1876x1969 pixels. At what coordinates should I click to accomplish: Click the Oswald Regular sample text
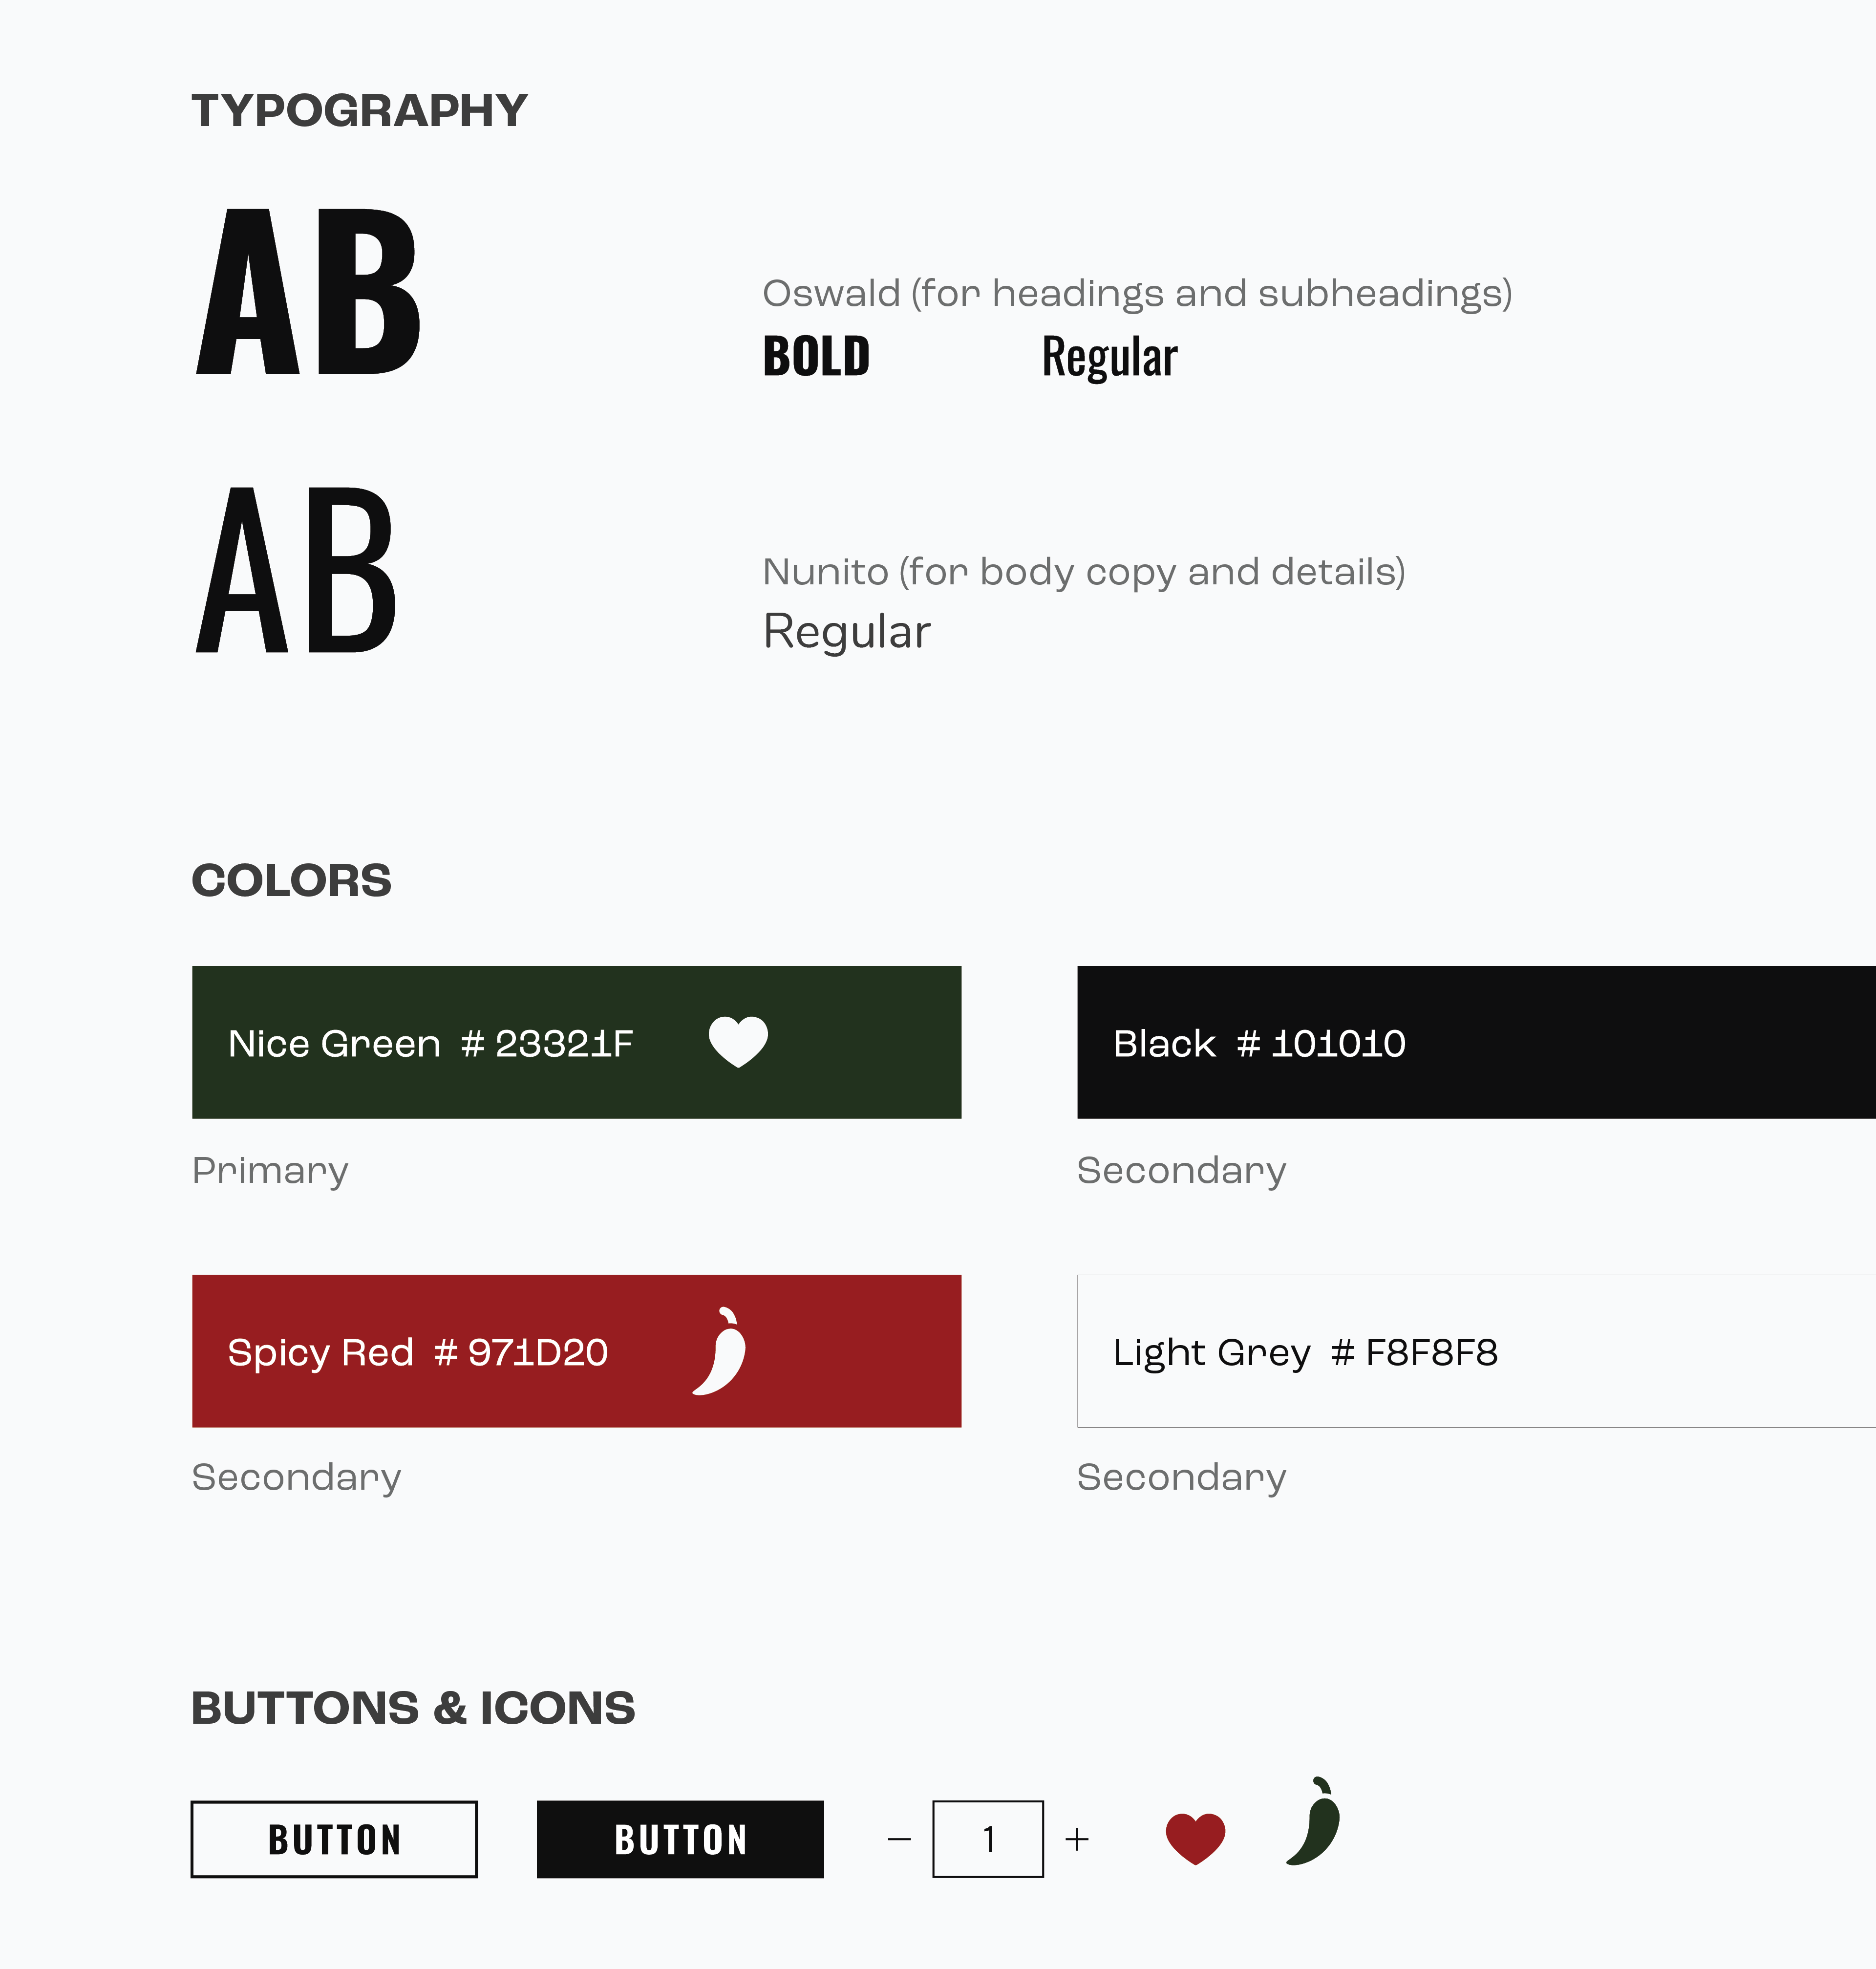point(1109,358)
